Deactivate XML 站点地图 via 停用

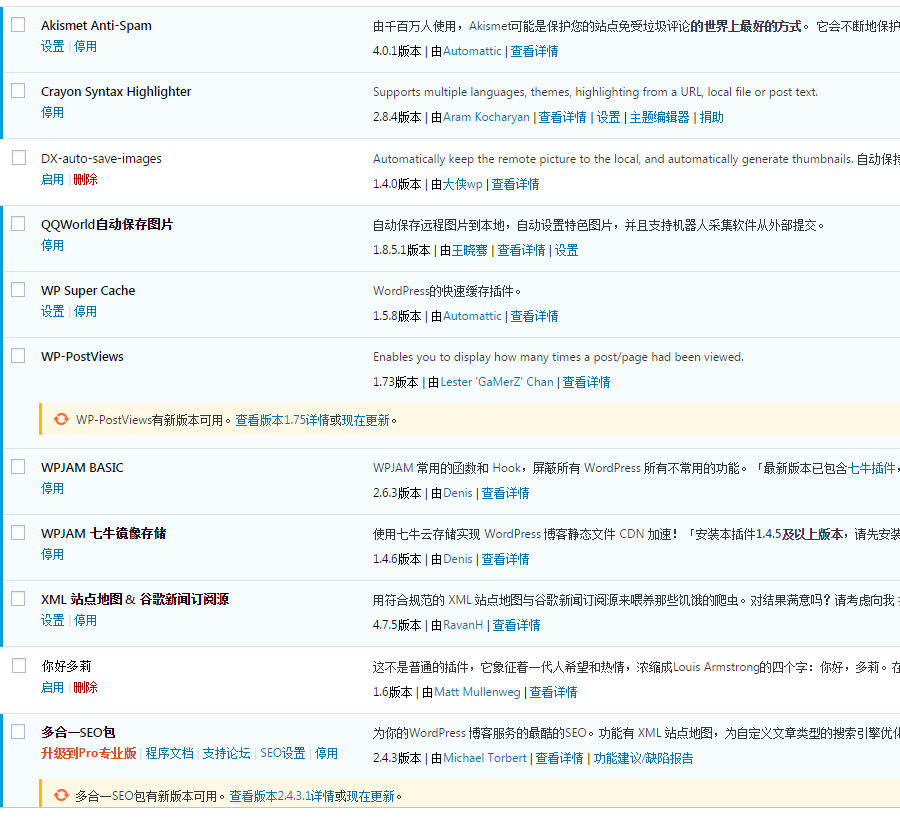(x=85, y=620)
